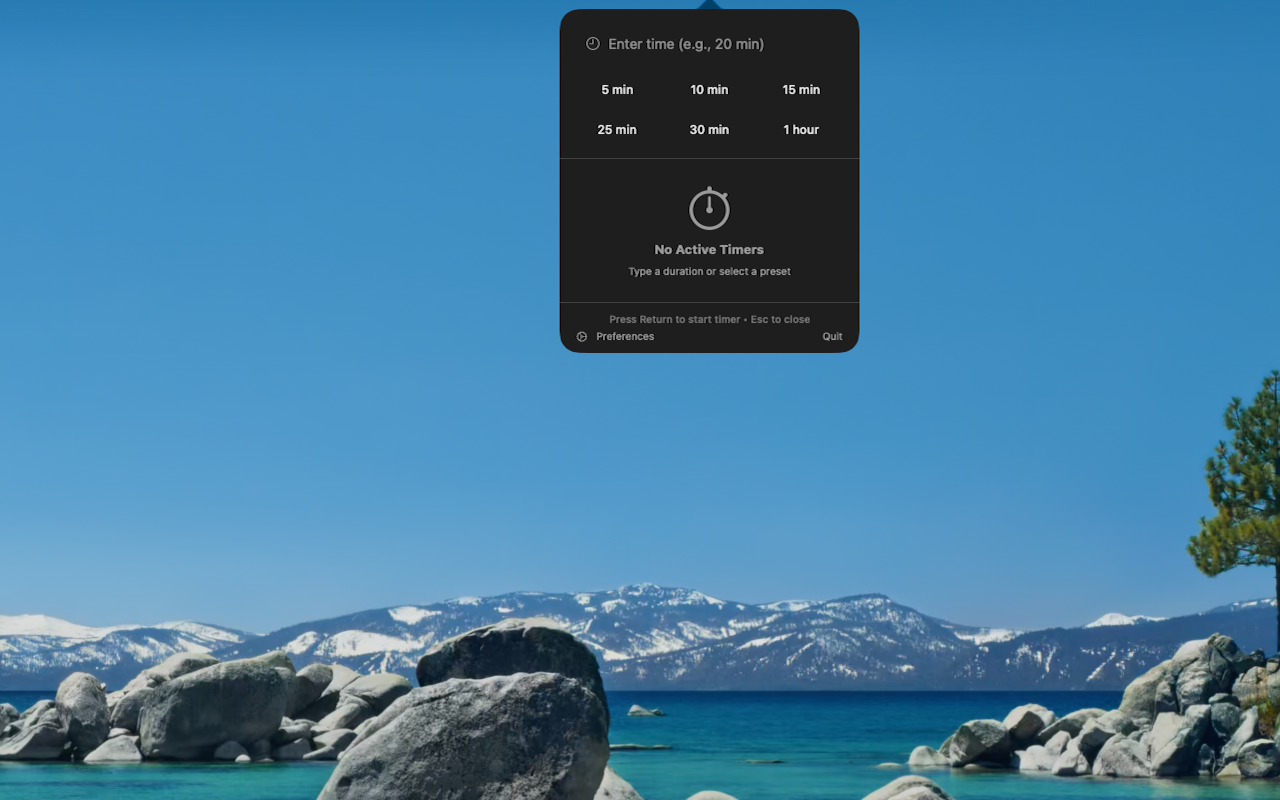Viewport: 1280px width, 800px height.
Task: Pick the 30 min preset
Action: [709, 129]
